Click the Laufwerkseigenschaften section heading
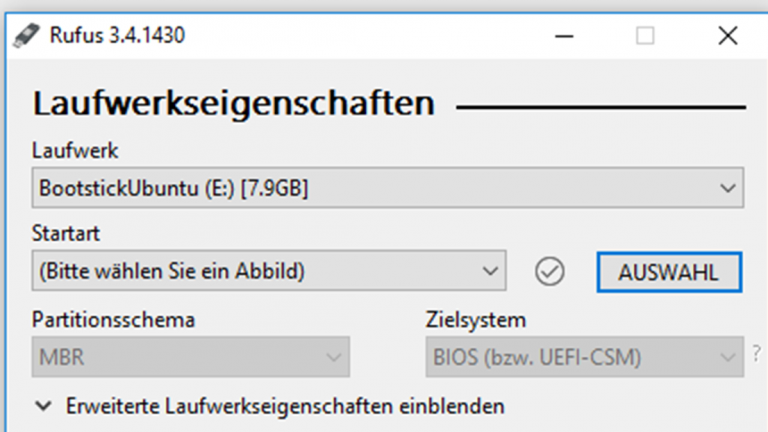768x432 pixels. (234, 104)
